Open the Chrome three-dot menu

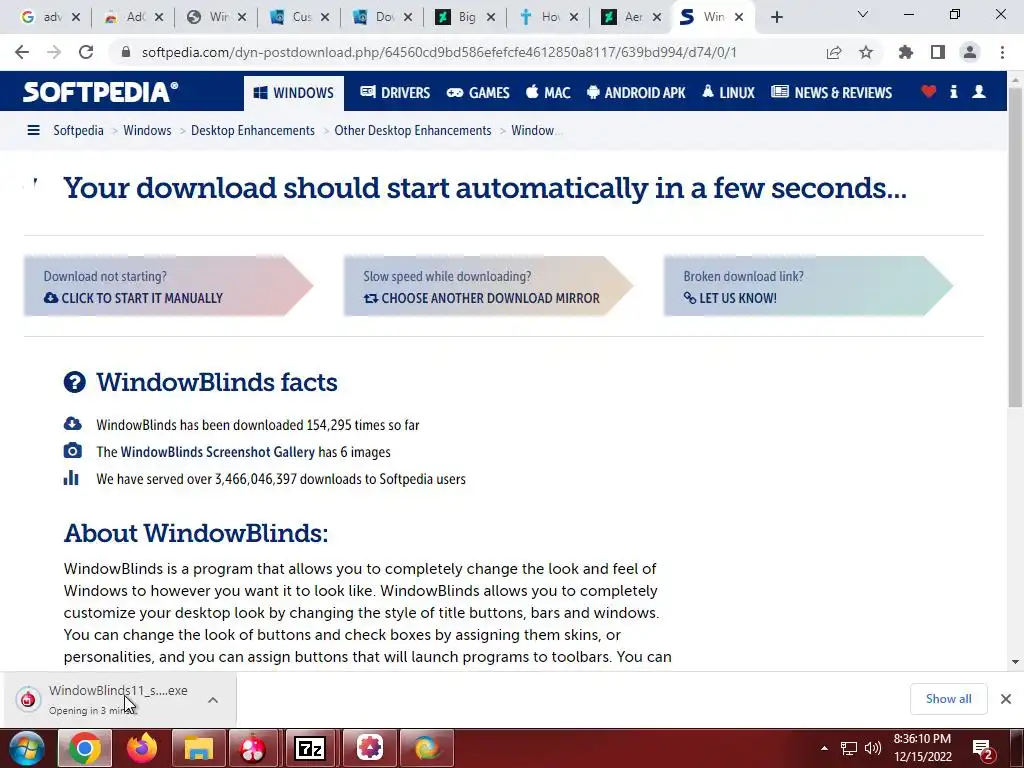[1002, 52]
